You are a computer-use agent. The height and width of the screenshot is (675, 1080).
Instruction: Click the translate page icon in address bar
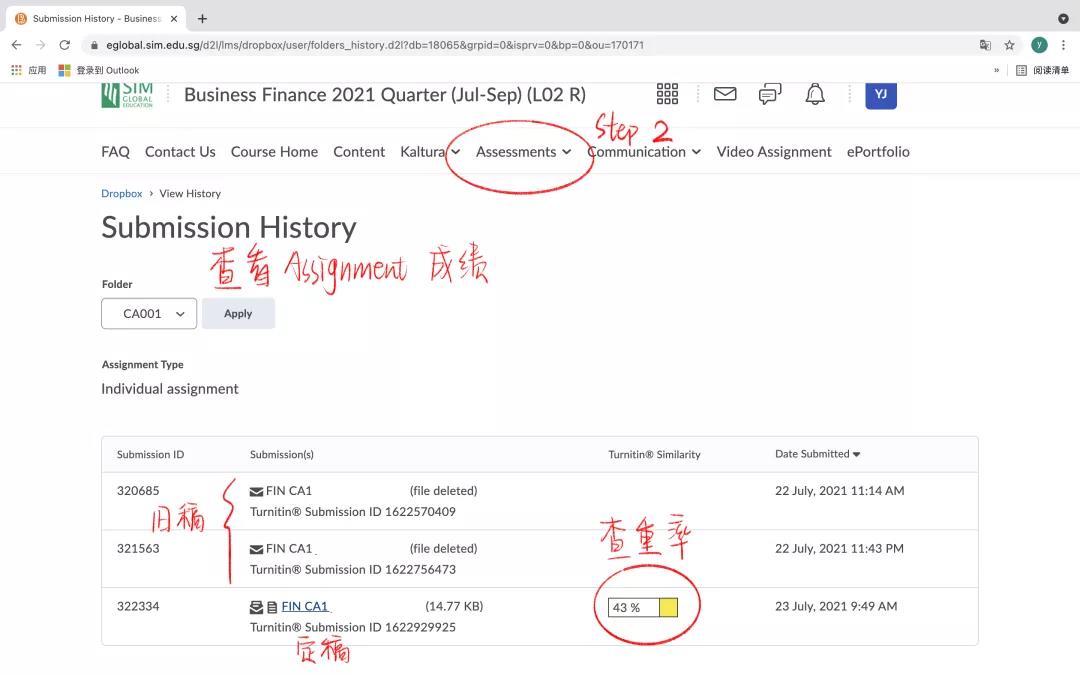tap(985, 45)
